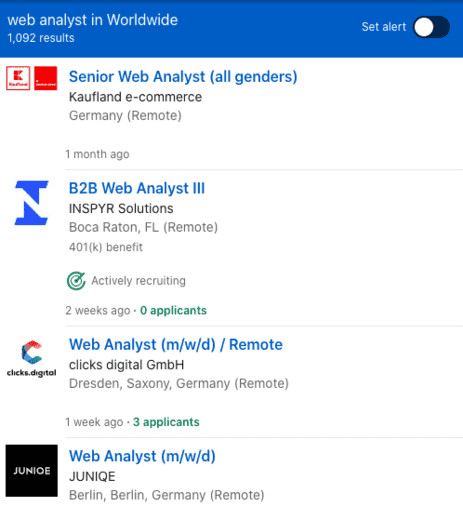Open the INSPYR Solutions logo
This screenshot has height=520, width=463.
[x=32, y=203]
